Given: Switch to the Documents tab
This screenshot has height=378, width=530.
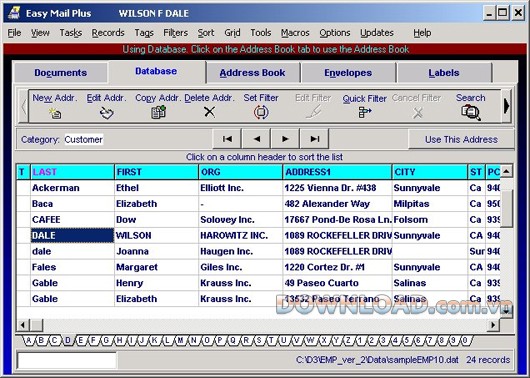Looking at the screenshot, I should [61, 73].
